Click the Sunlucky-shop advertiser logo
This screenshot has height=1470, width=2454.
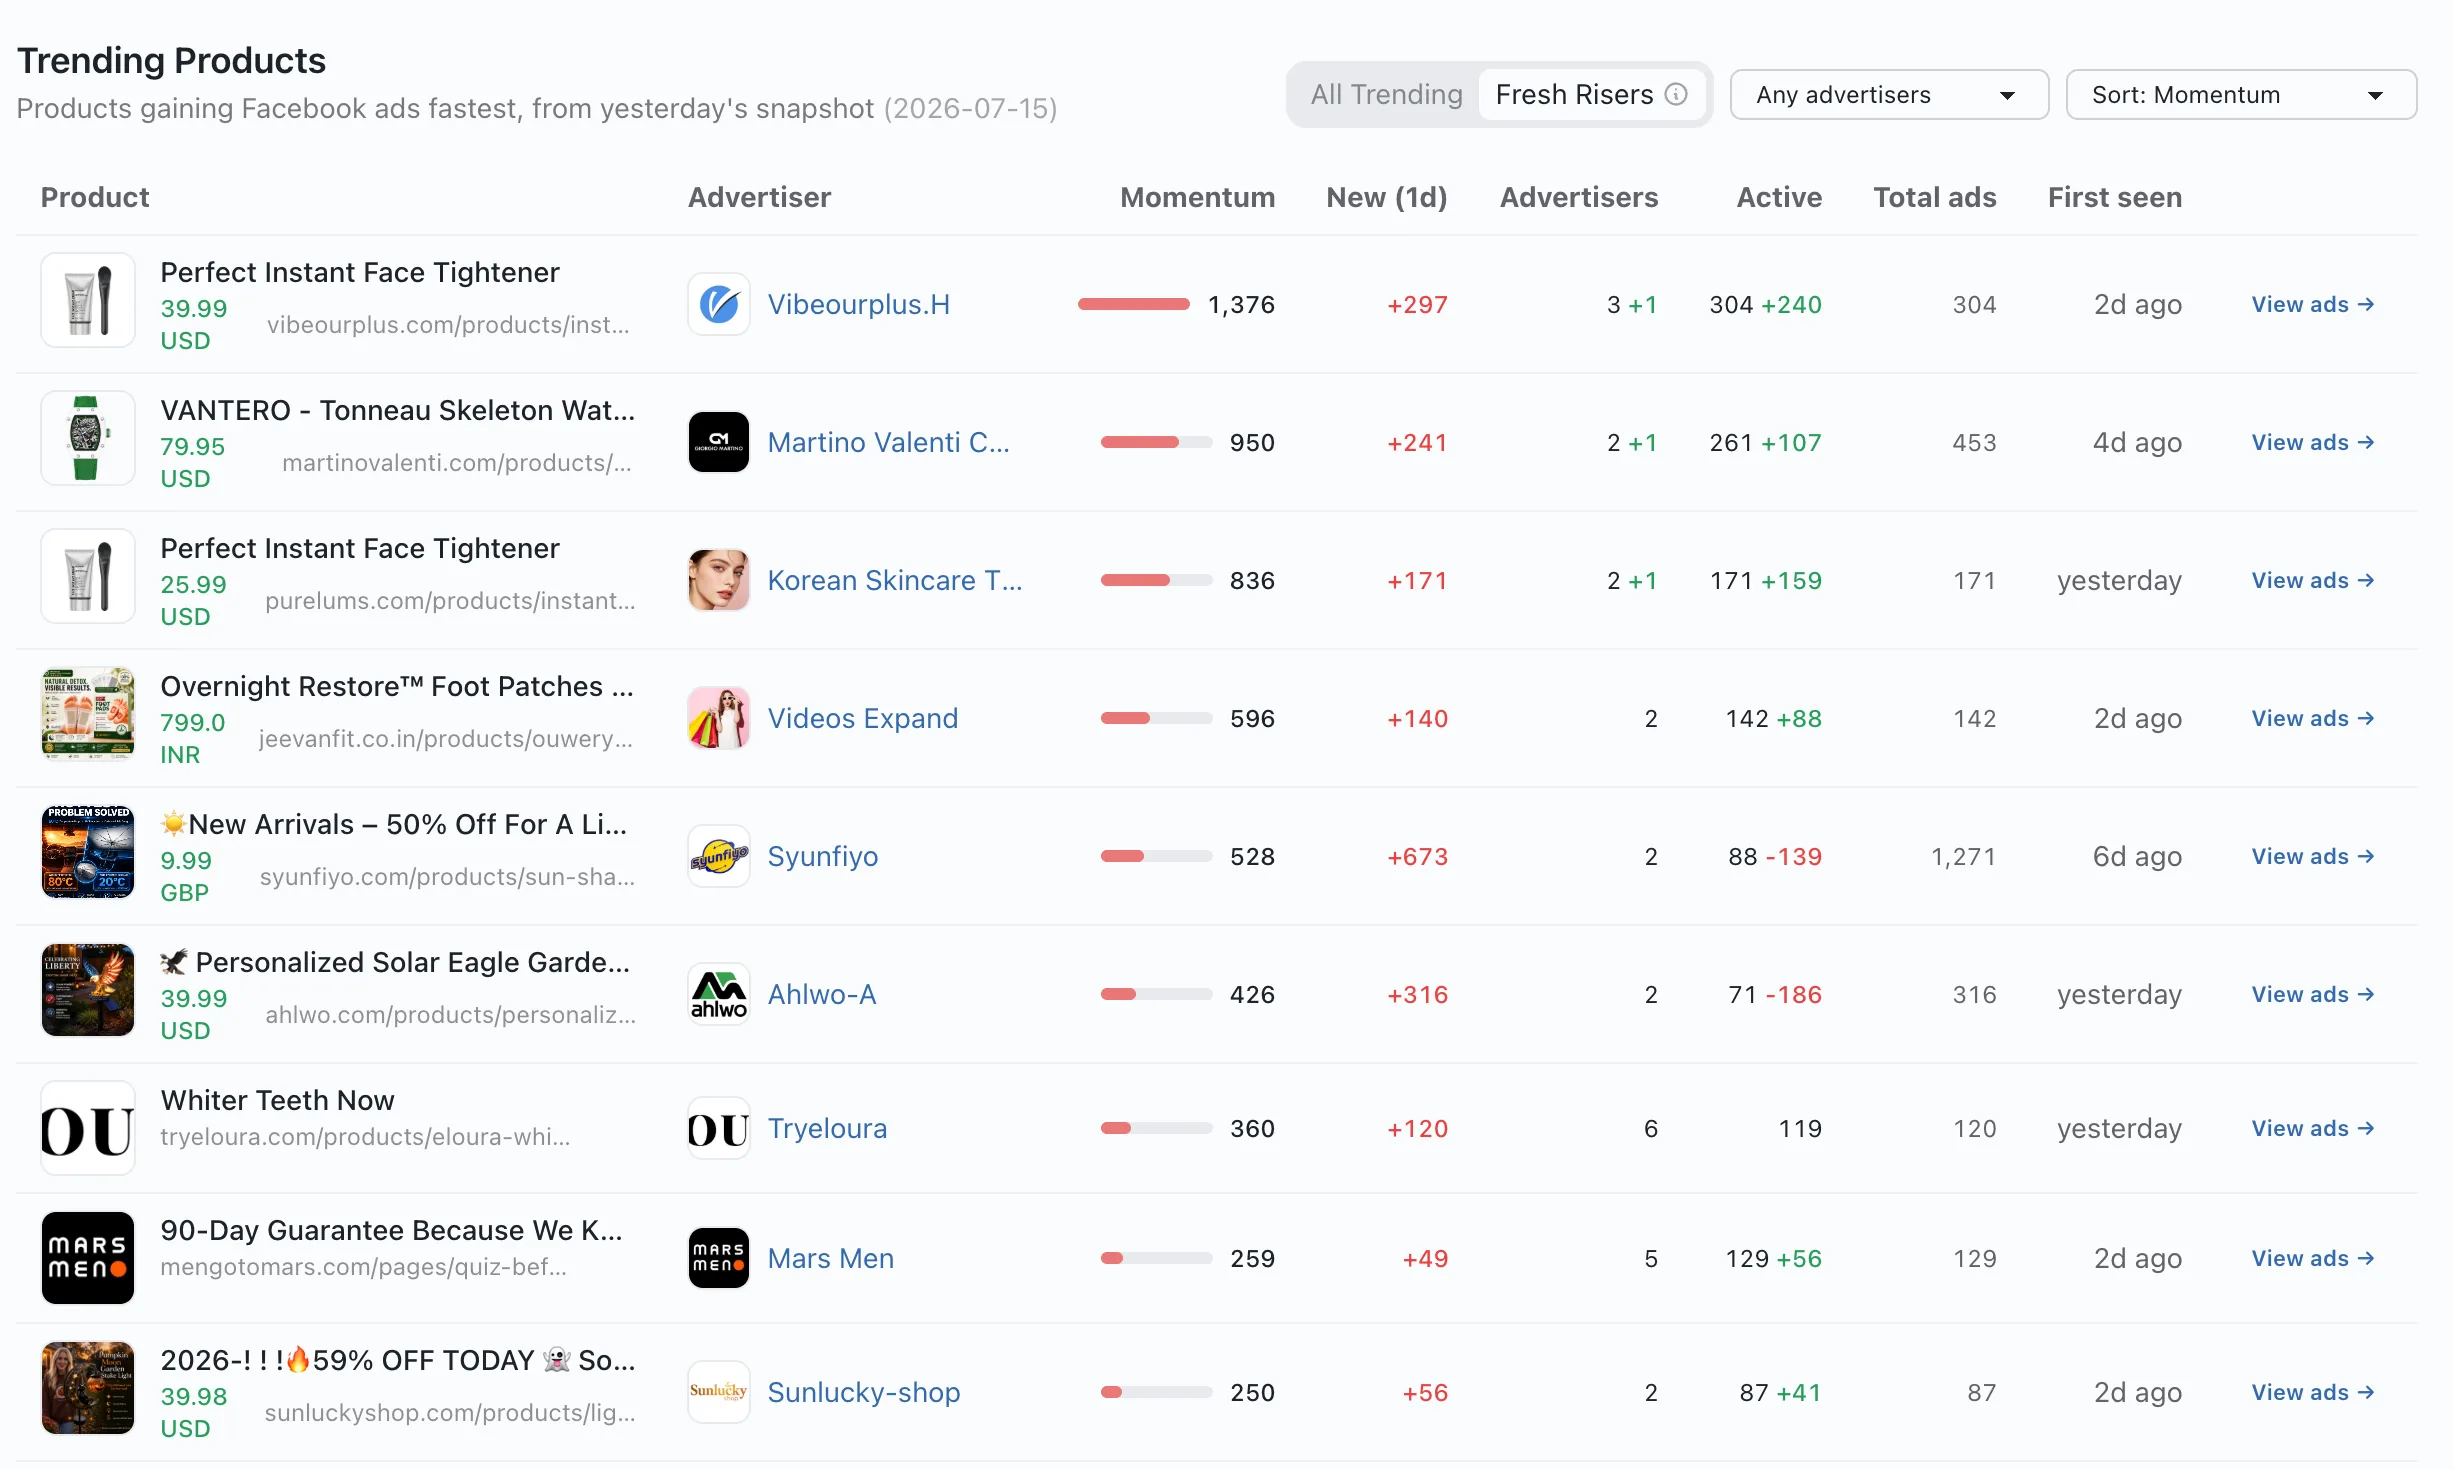click(719, 1392)
